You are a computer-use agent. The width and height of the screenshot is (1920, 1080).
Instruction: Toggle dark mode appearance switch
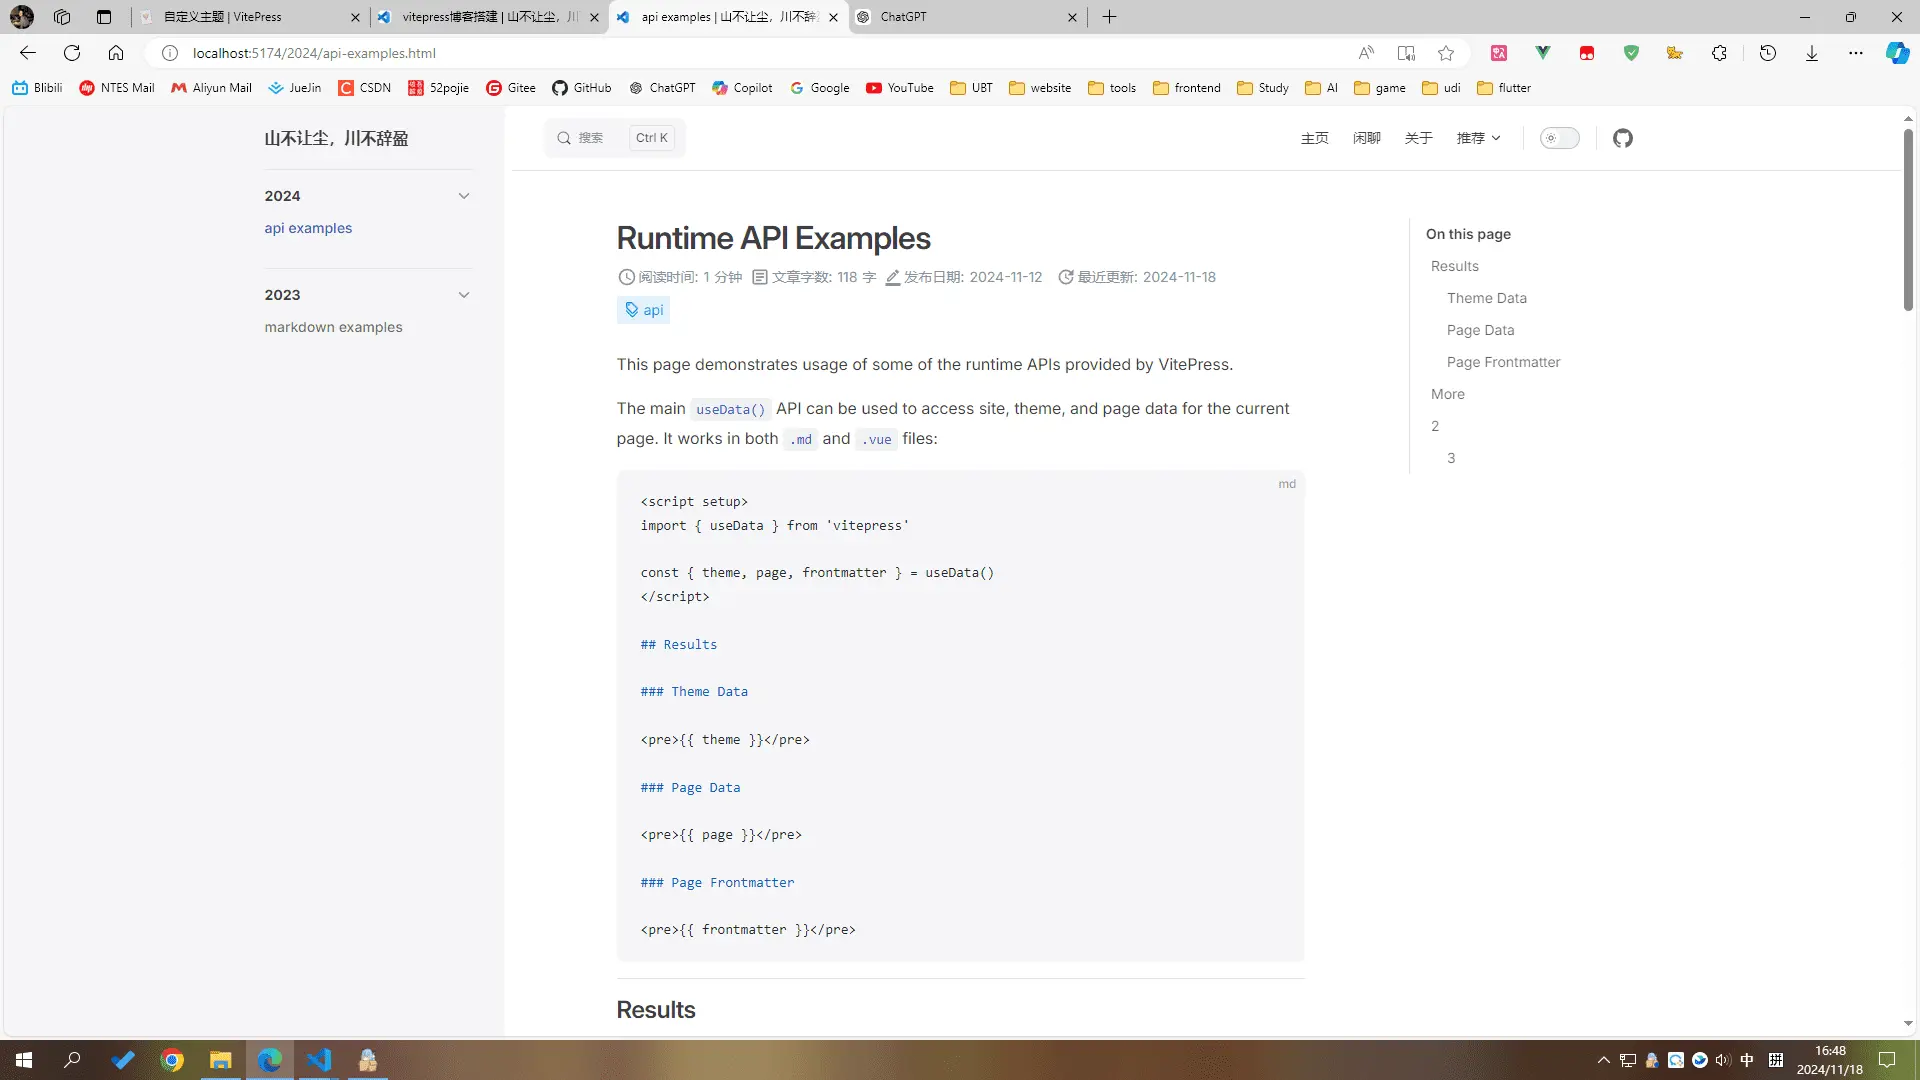click(1559, 138)
